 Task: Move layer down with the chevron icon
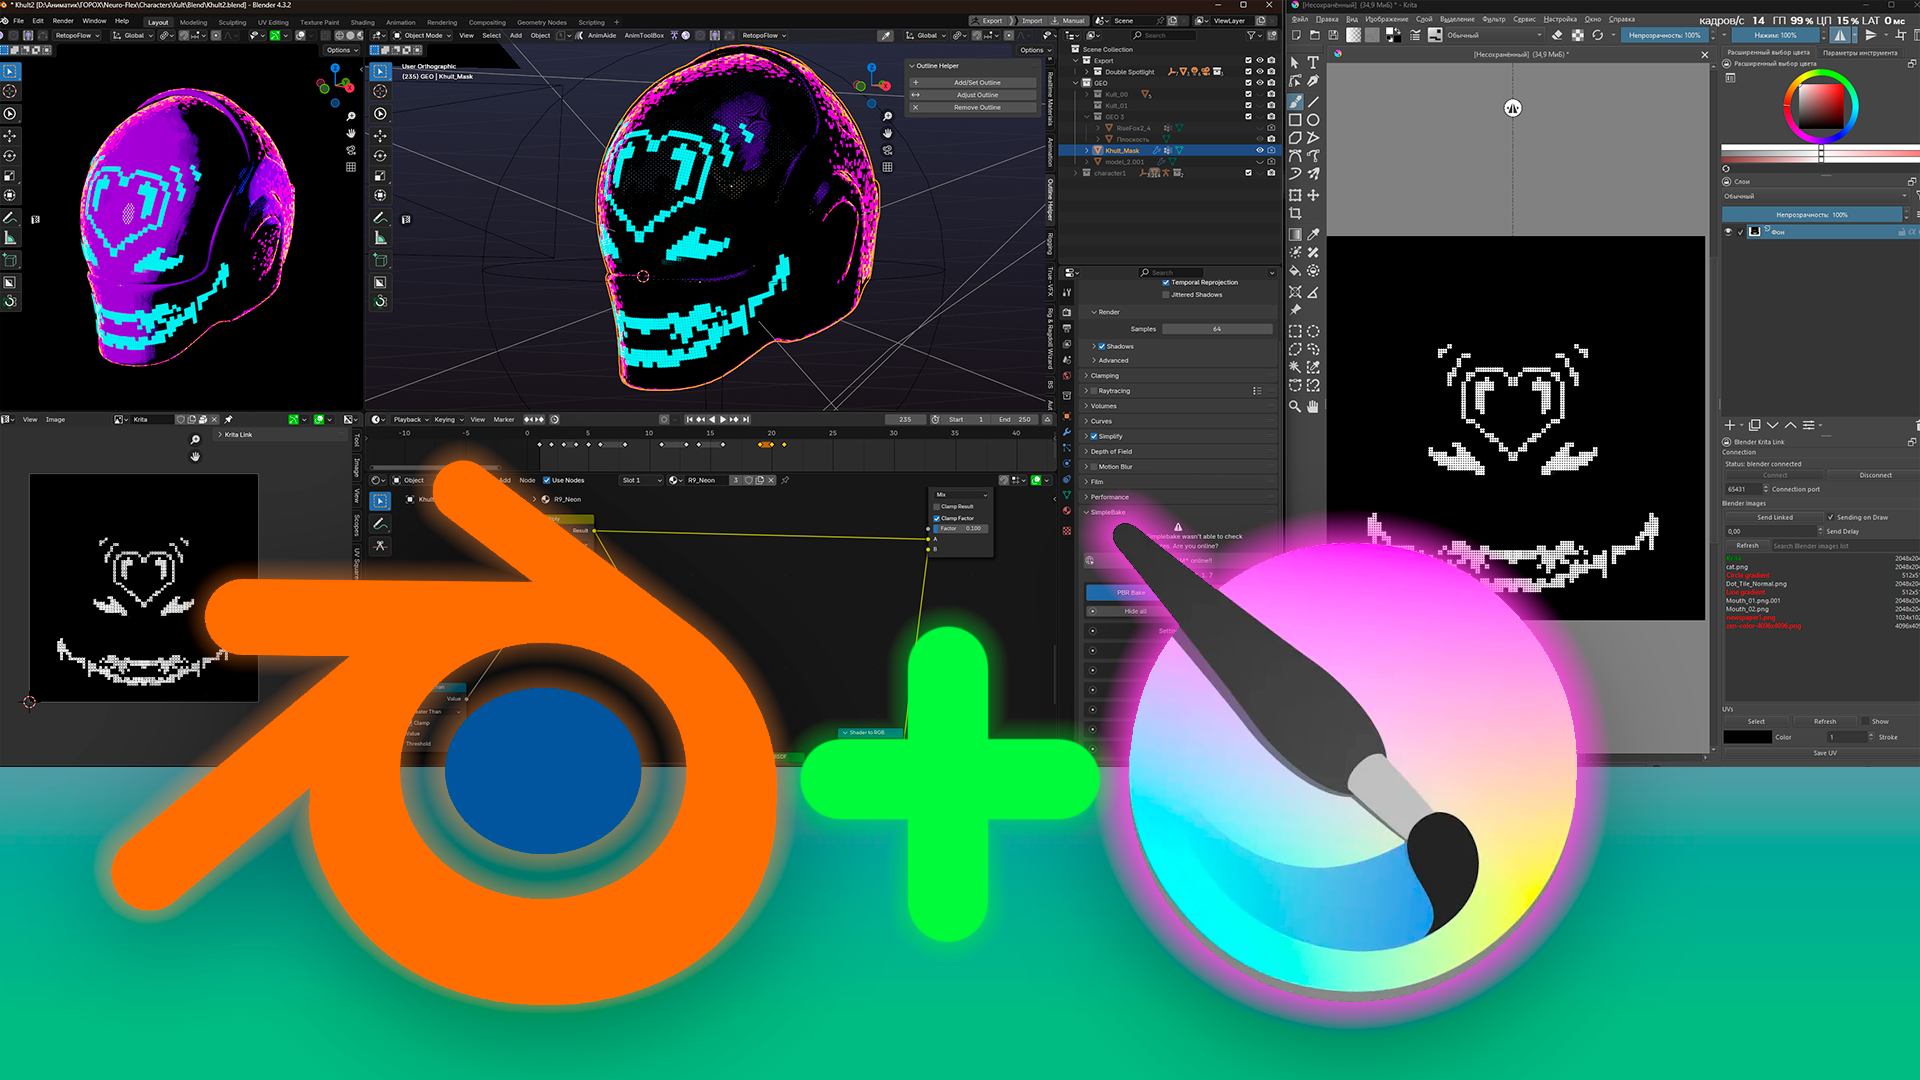[x=1773, y=425]
